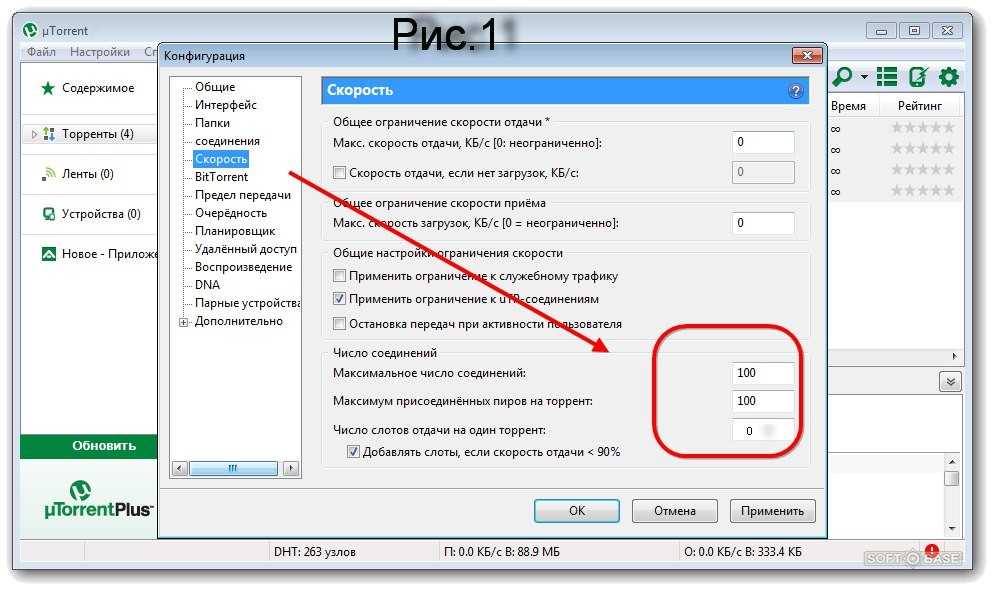Open the search dropdown arrow

(864, 77)
